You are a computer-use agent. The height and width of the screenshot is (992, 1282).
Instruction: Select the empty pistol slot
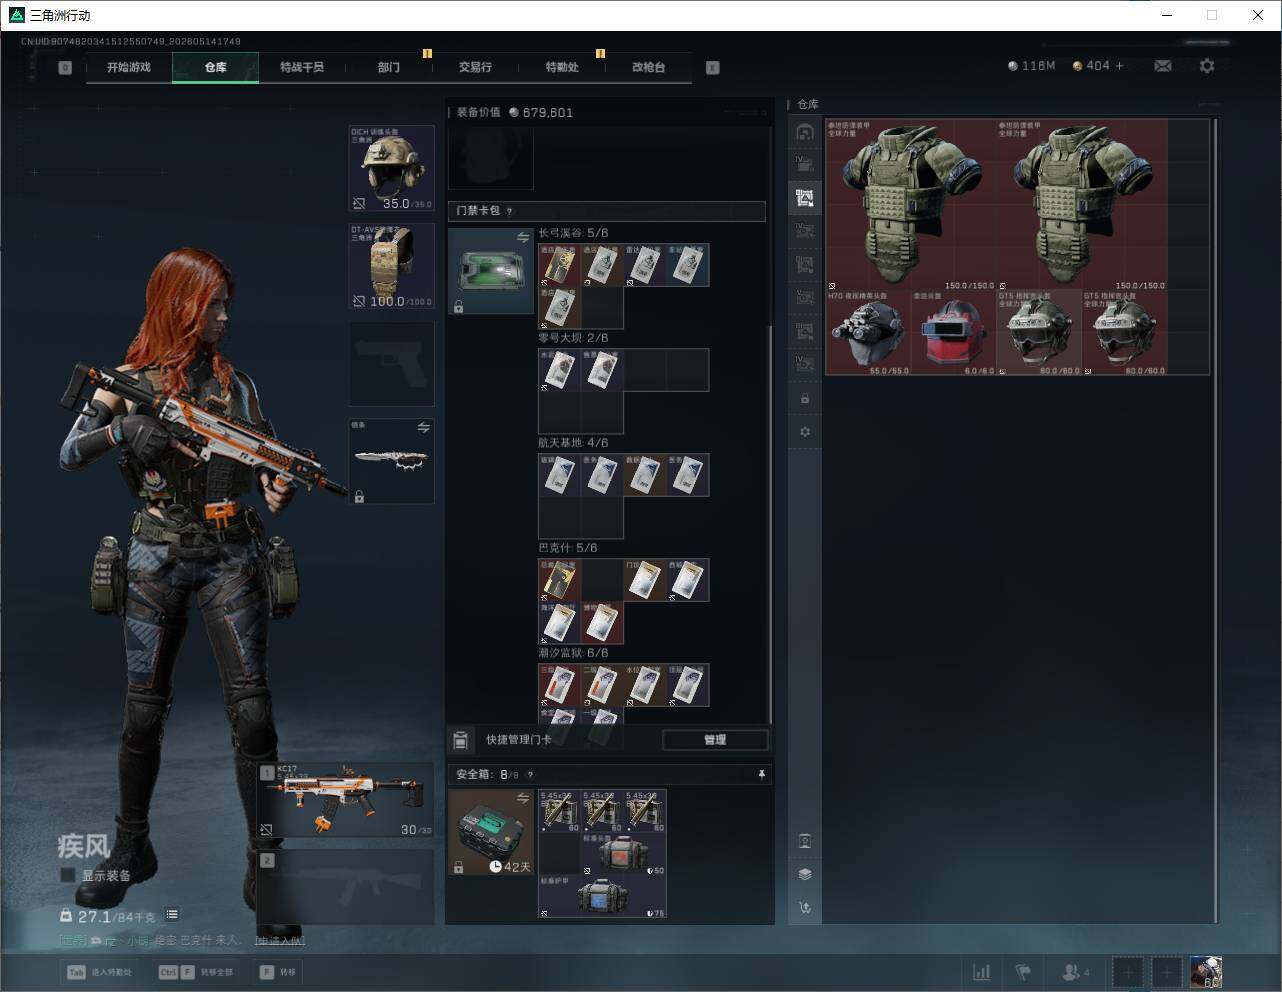391,363
